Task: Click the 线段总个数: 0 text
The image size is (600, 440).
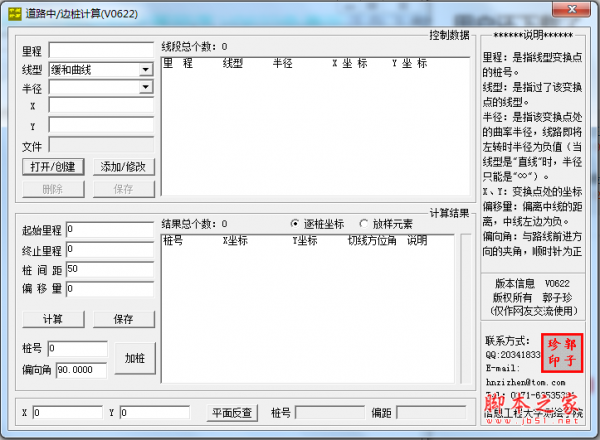Action: pos(194,47)
